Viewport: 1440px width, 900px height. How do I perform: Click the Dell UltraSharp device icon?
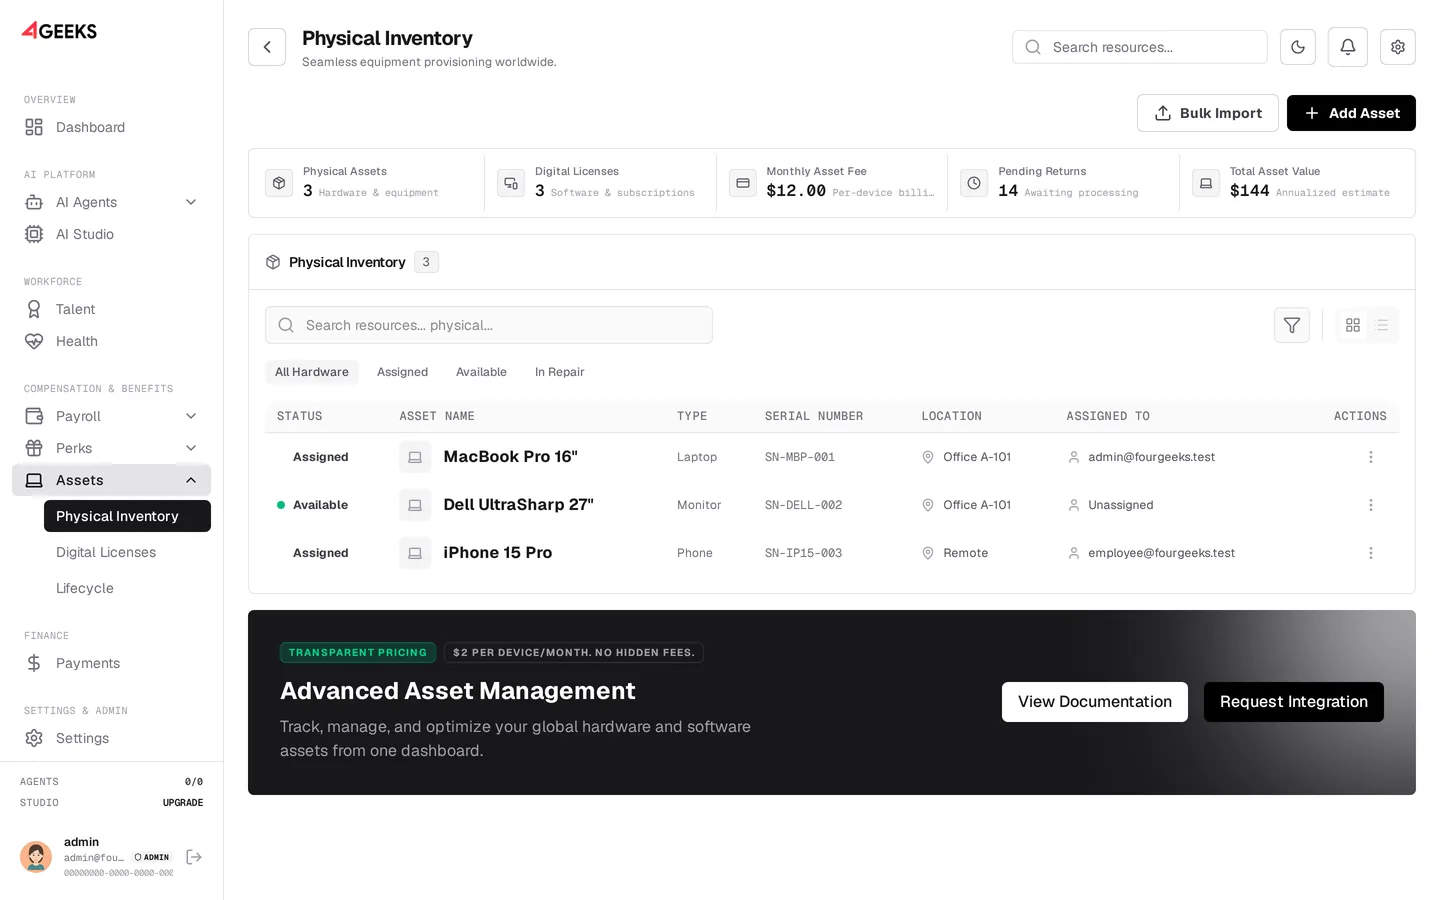pyautogui.click(x=415, y=505)
